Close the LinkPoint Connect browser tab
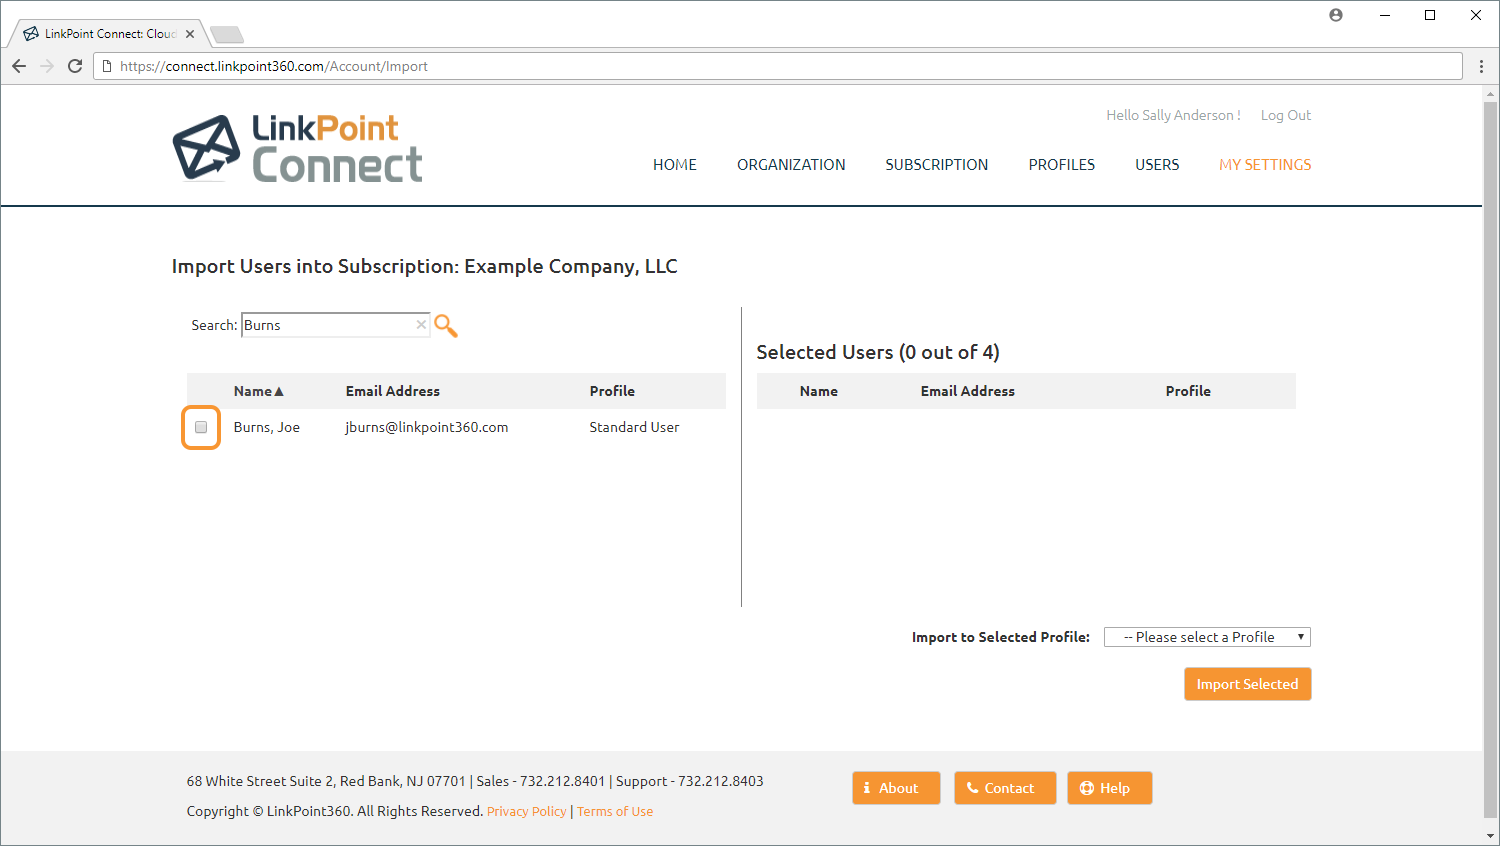The width and height of the screenshot is (1500, 846). [190, 34]
